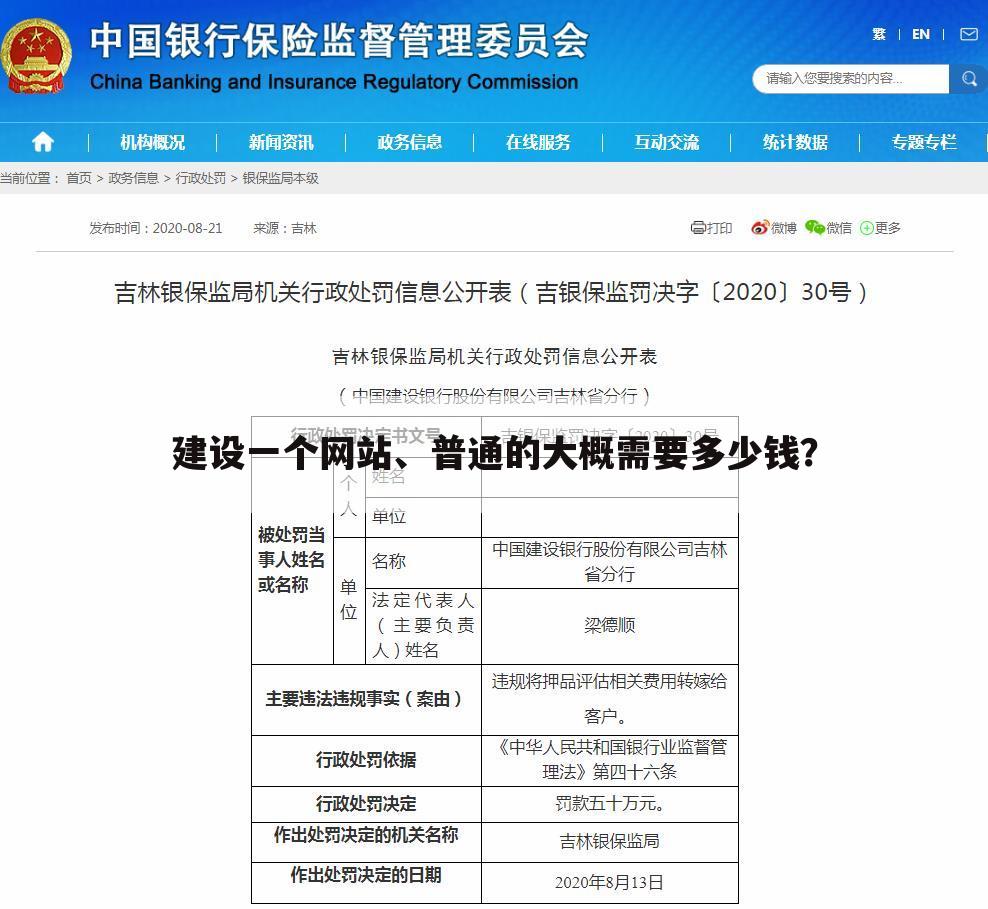Go to 首页 breadcrumb link
Viewport: 988px width, 909px height.
pyautogui.click(x=79, y=178)
